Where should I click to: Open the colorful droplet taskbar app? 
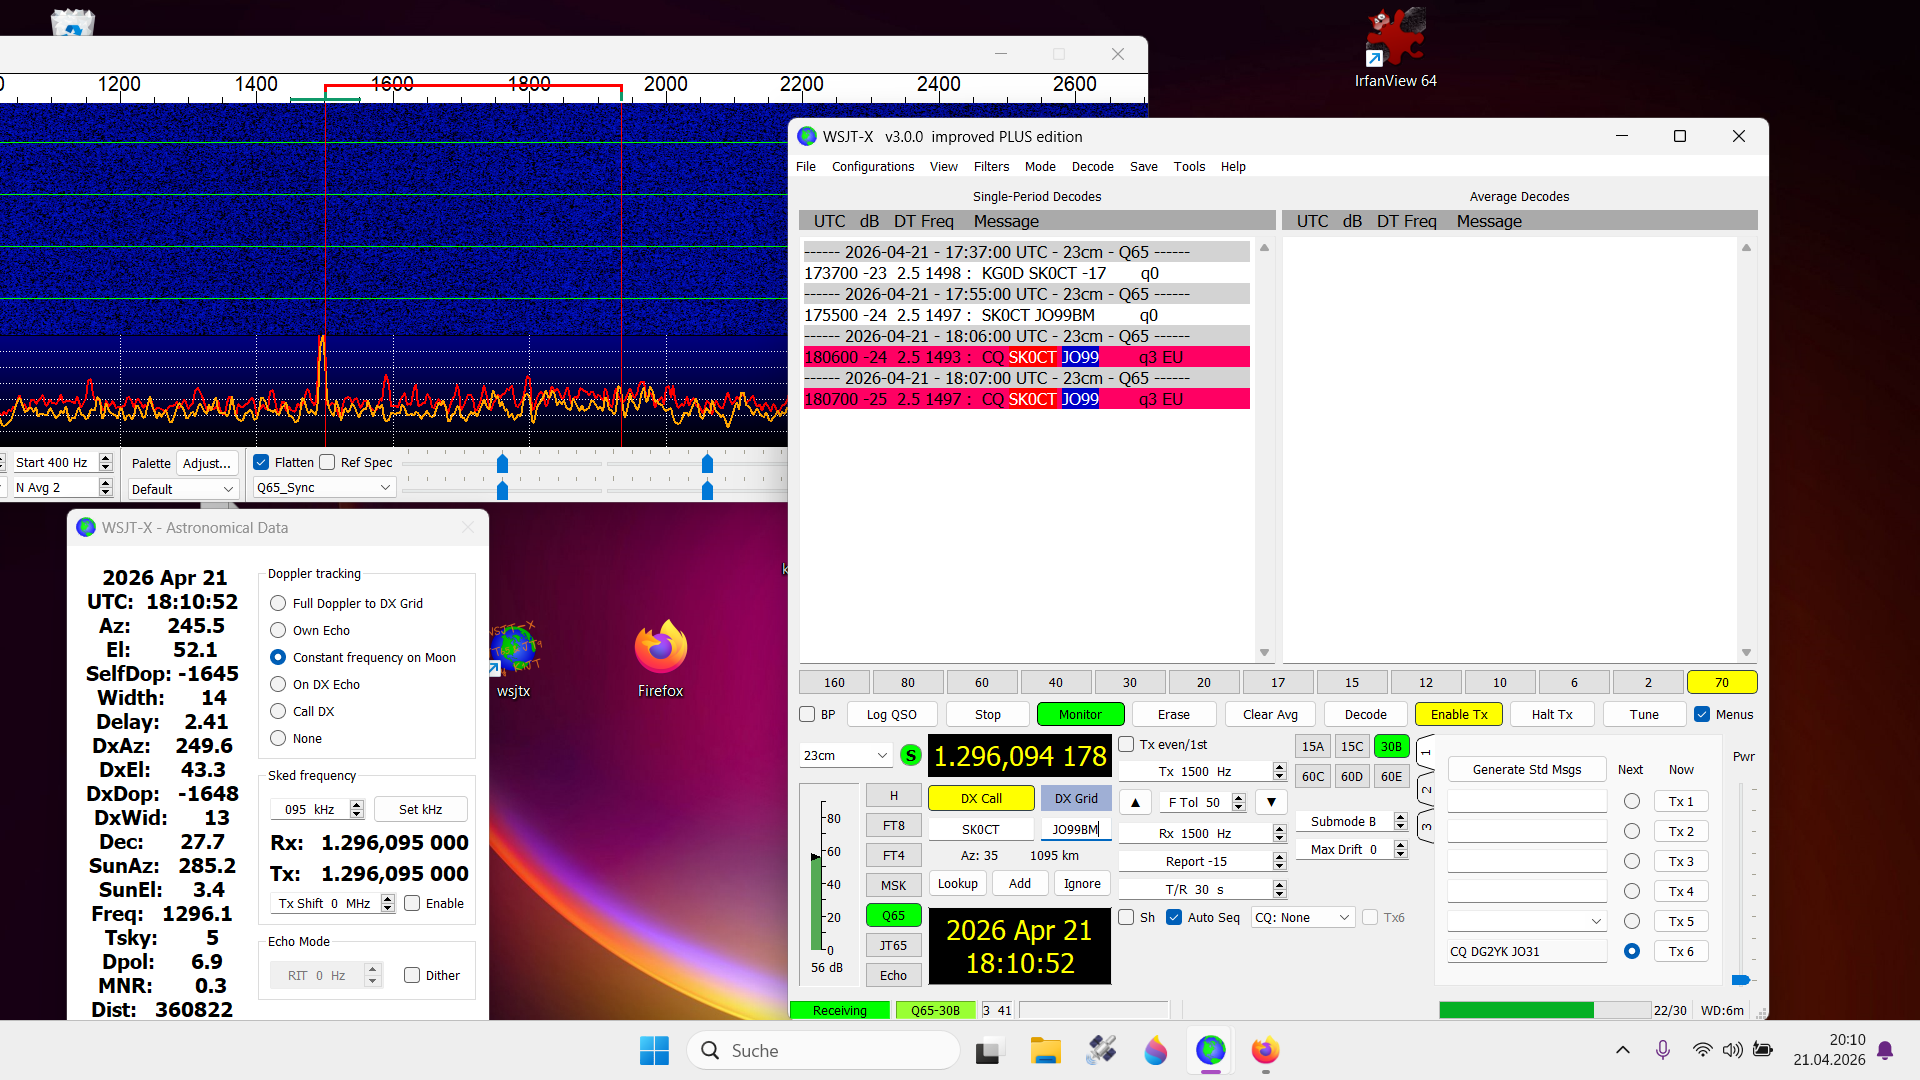coord(1156,1050)
